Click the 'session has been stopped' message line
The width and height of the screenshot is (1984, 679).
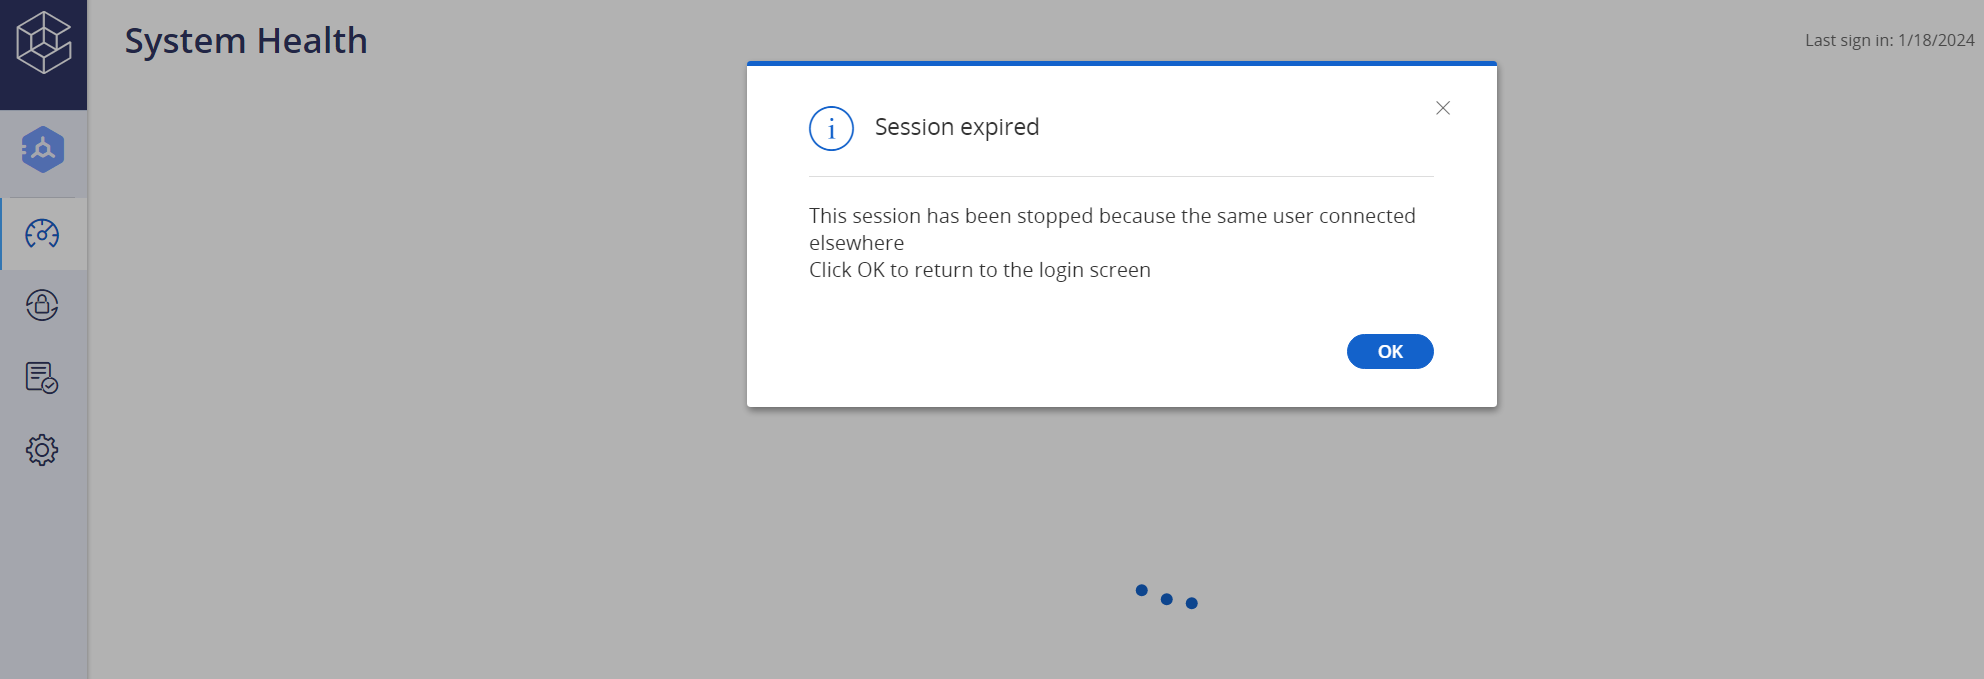click(x=1111, y=216)
